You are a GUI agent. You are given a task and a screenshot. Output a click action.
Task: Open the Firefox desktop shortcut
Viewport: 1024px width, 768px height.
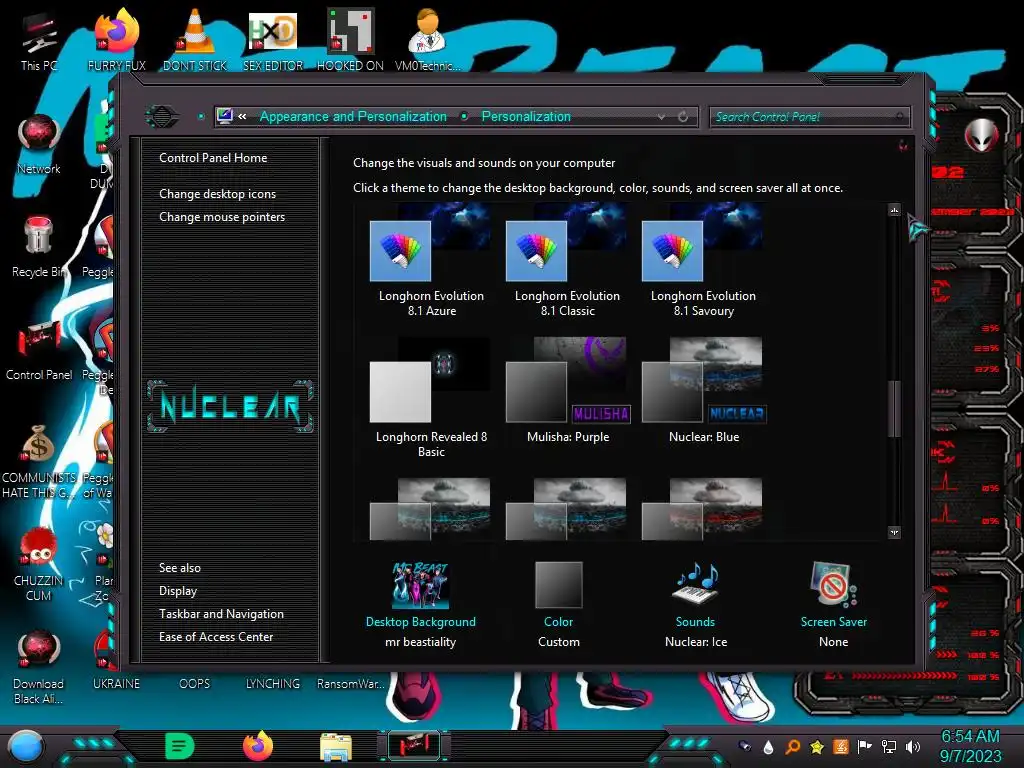[117, 40]
